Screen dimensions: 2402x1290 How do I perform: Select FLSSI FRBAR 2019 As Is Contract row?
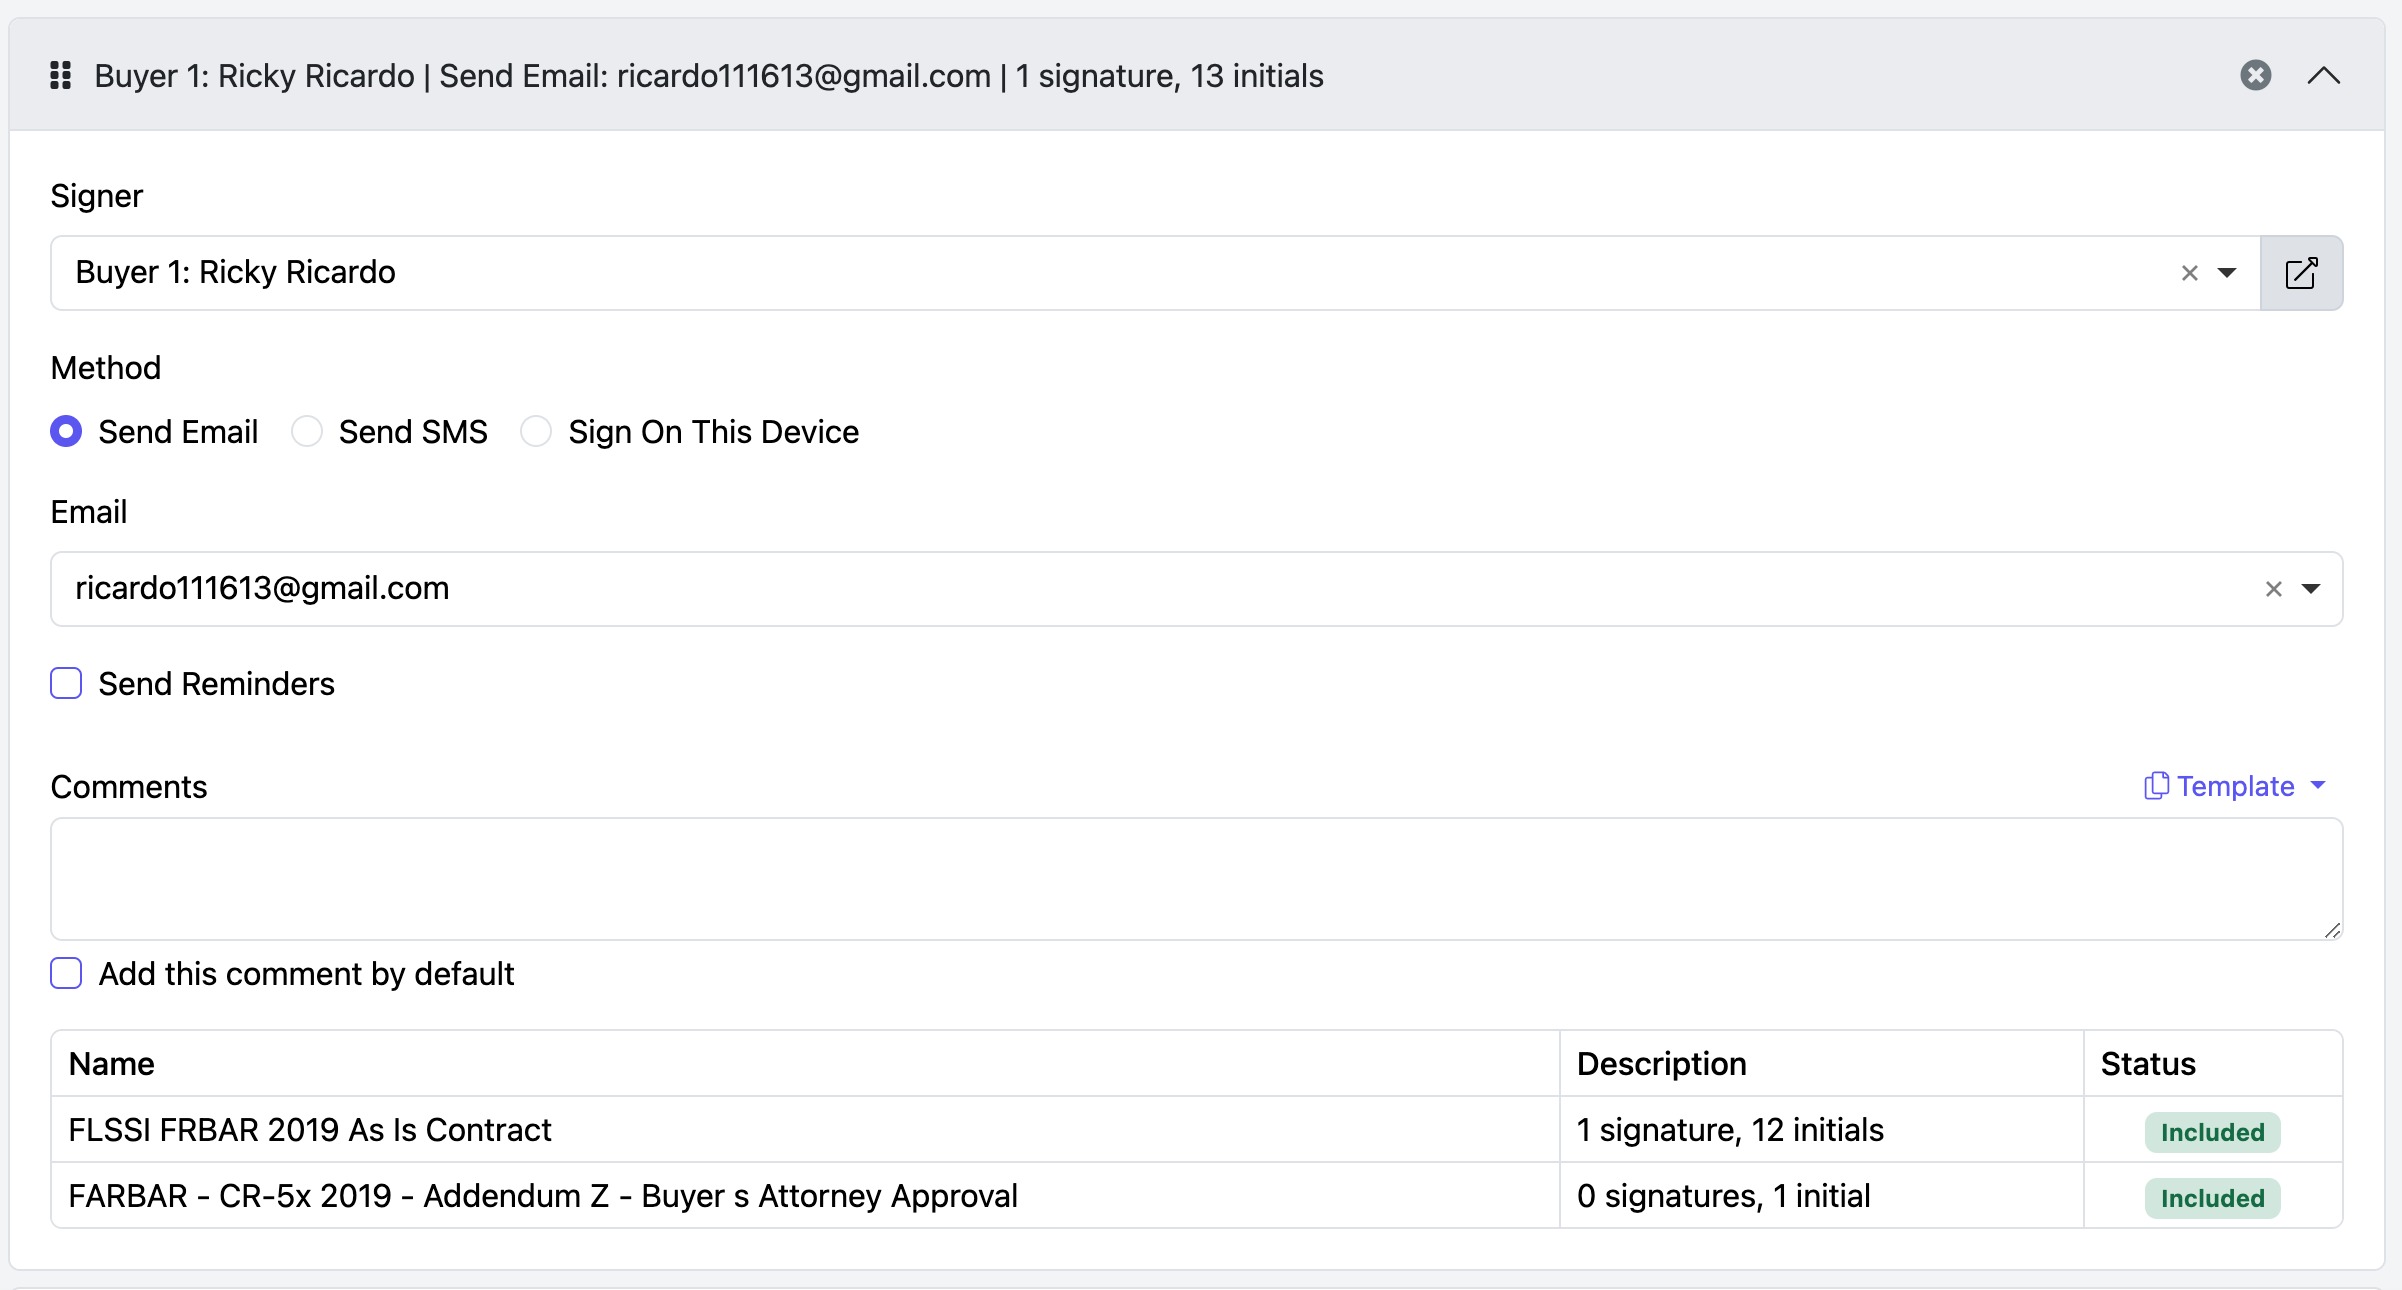pyautogui.click(x=310, y=1130)
